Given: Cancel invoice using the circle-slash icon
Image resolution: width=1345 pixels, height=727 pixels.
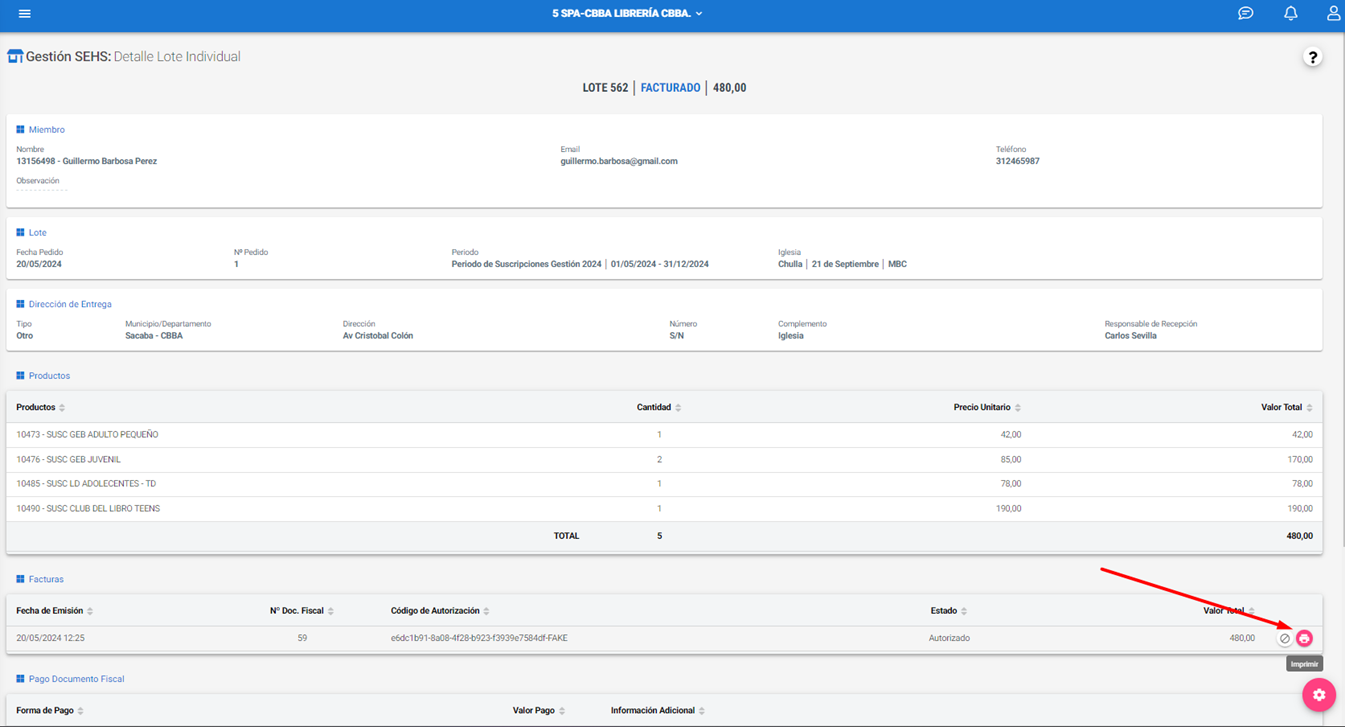Looking at the screenshot, I should [1285, 638].
